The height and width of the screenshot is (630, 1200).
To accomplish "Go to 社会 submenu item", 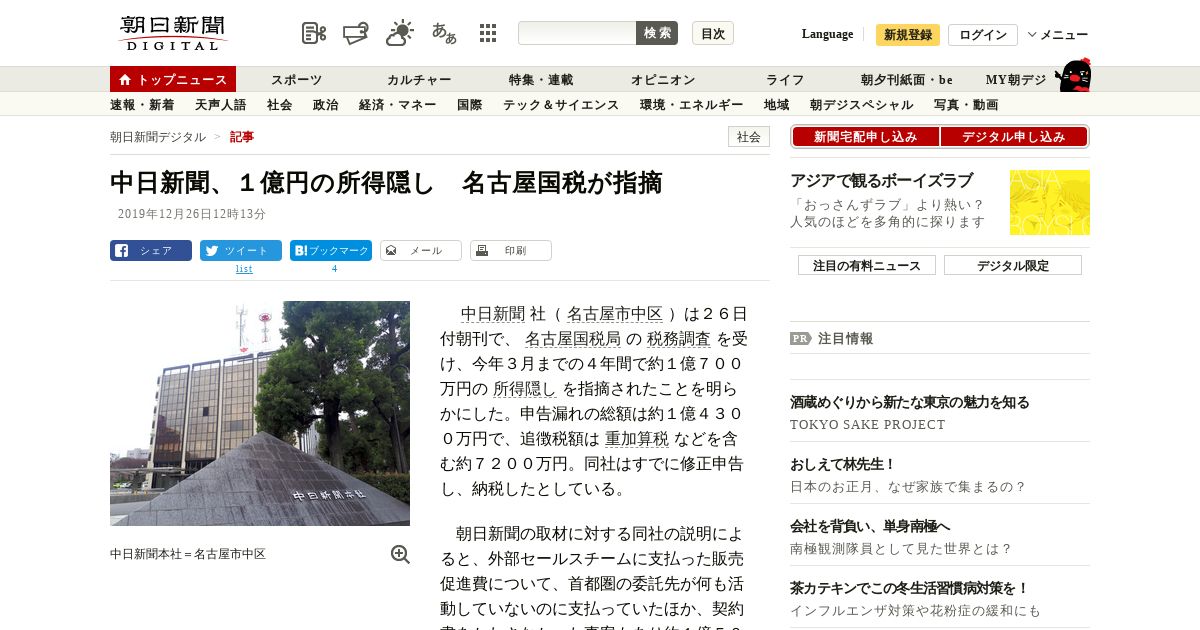I will point(280,105).
